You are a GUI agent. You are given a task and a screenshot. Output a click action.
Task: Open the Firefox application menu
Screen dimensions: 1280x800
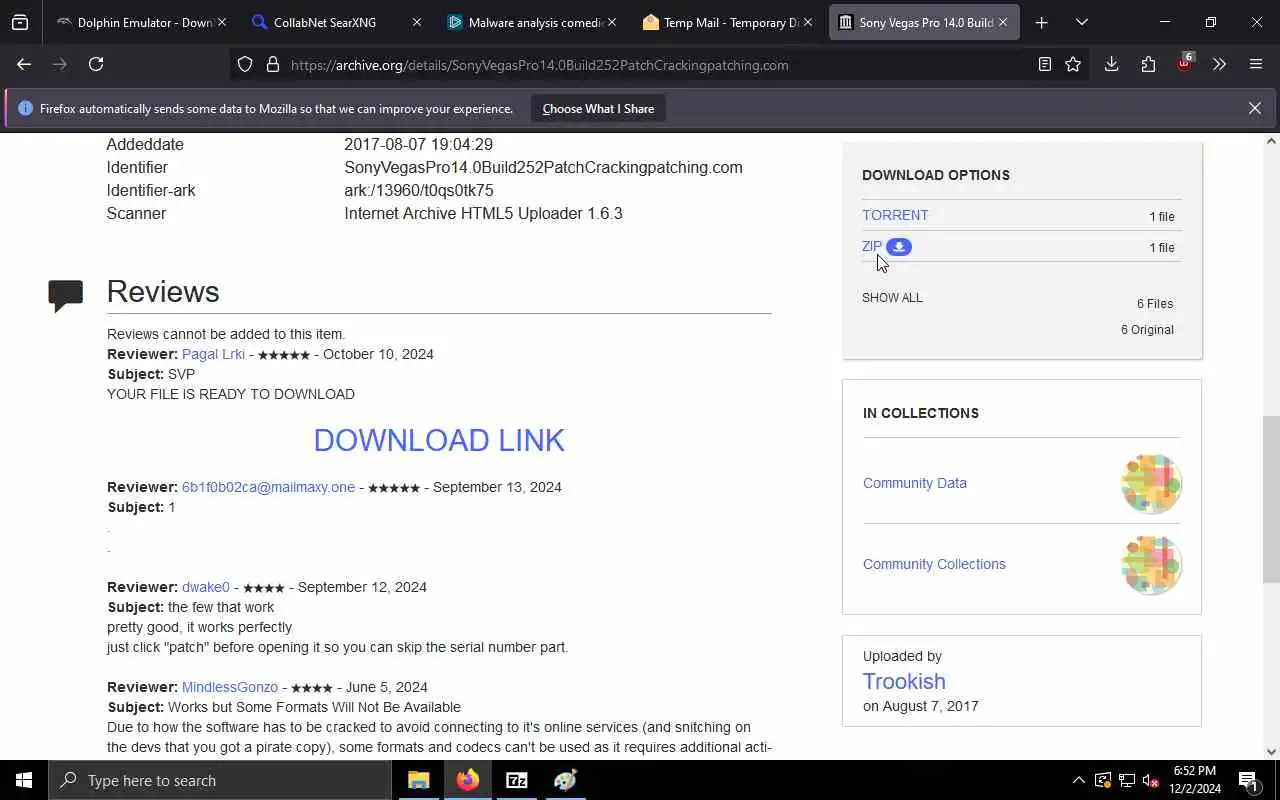tap(1256, 64)
